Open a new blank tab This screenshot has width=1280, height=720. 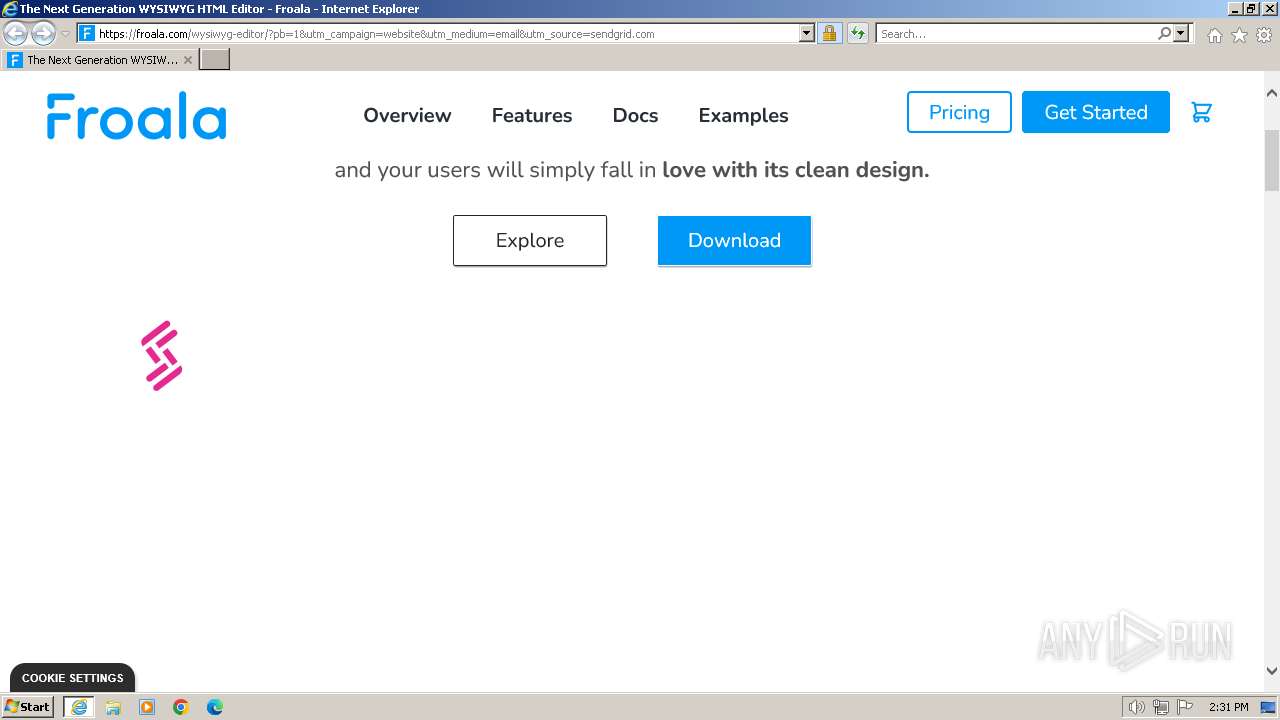coord(215,60)
